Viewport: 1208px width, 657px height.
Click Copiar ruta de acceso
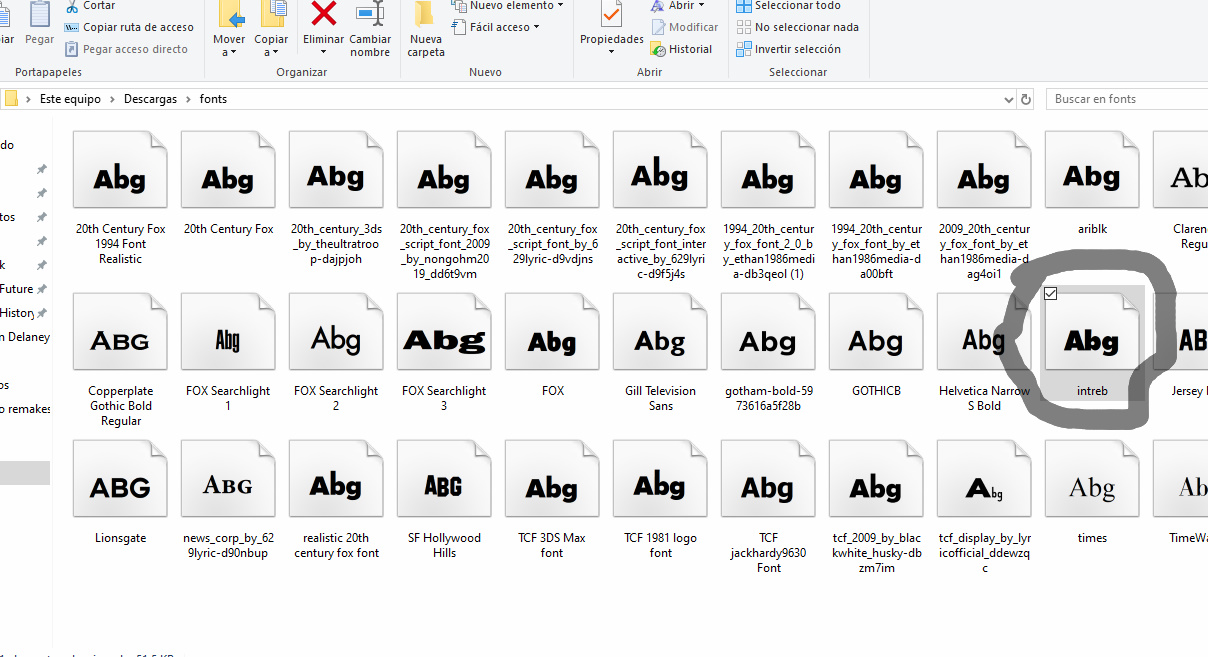[129, 27]
